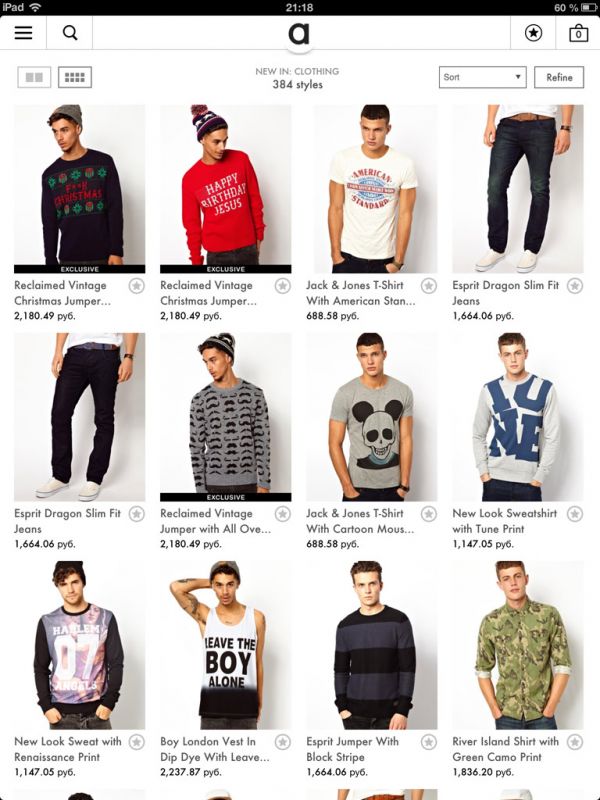Favorite the New Look Tune Print sweatshirt

coord(575,514)
